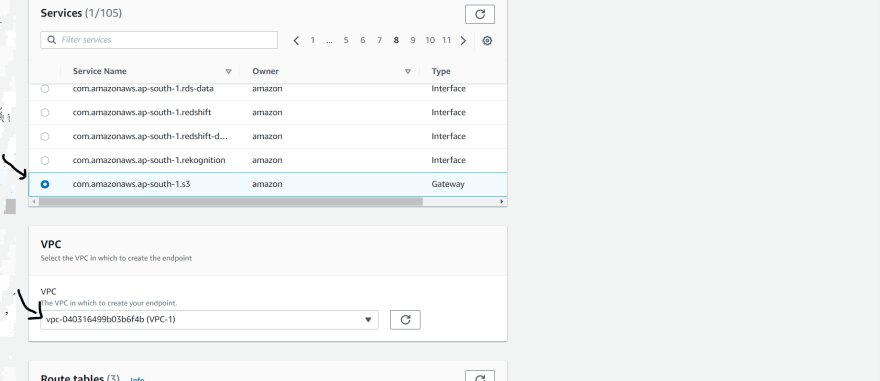
Task: Focus the Filter services search box
Action: tap(159, 40)
